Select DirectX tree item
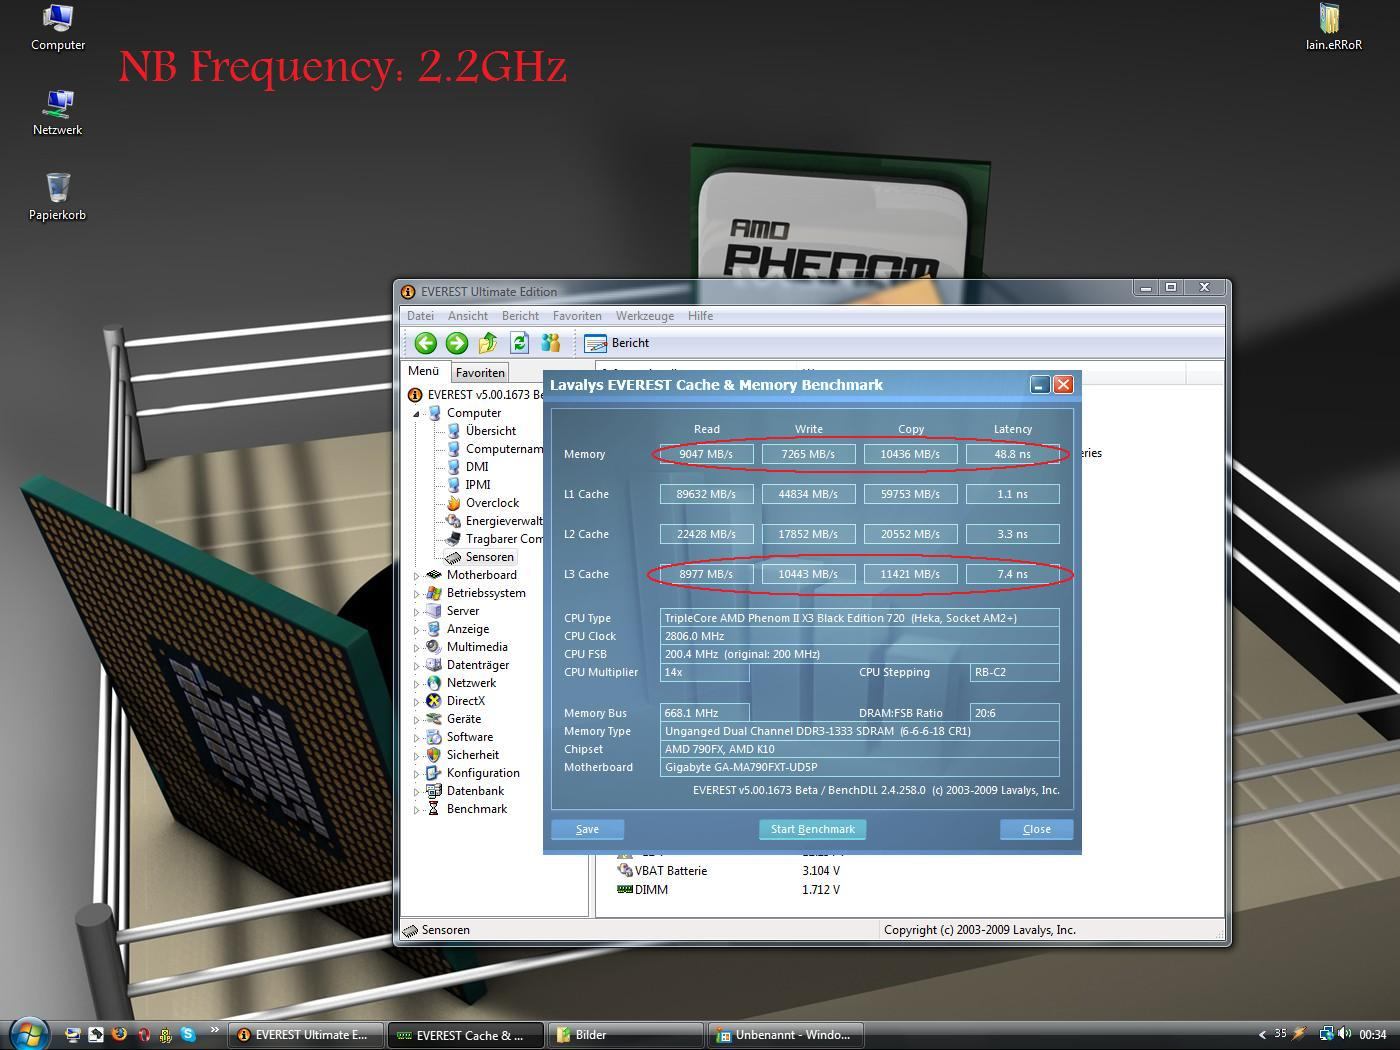 click(x=465, y=701)
